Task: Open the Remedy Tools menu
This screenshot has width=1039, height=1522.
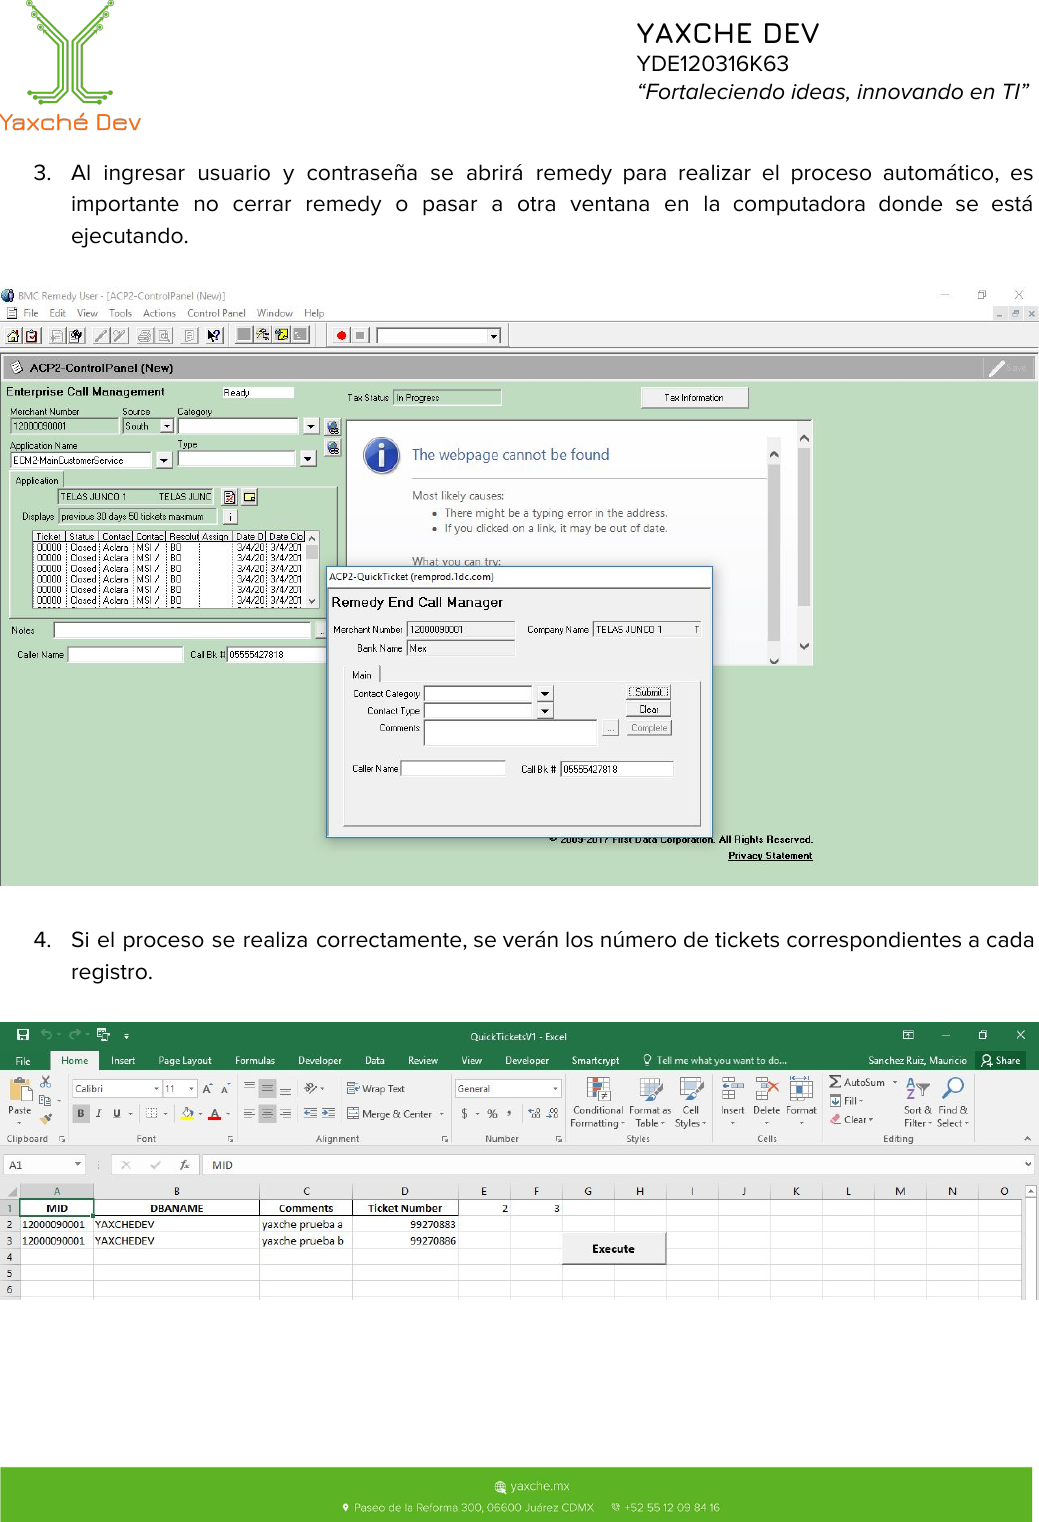Action: click(120, 313)
